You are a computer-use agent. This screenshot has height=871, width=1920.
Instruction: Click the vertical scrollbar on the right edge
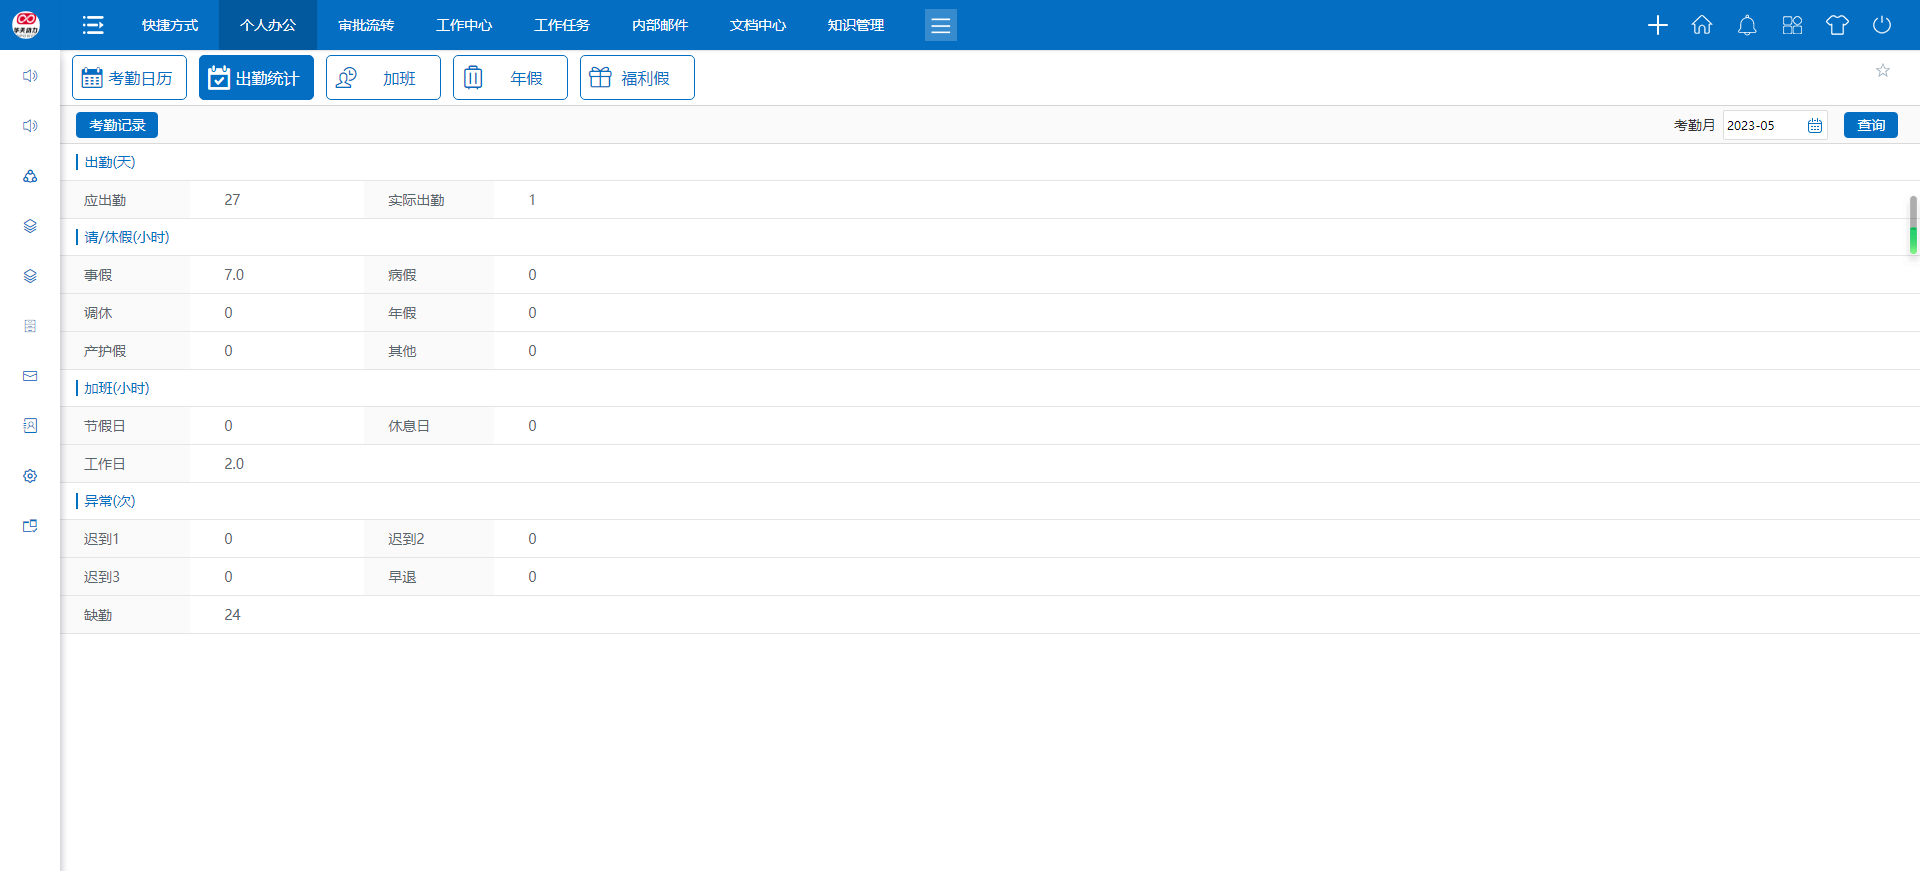(1913, 225)
